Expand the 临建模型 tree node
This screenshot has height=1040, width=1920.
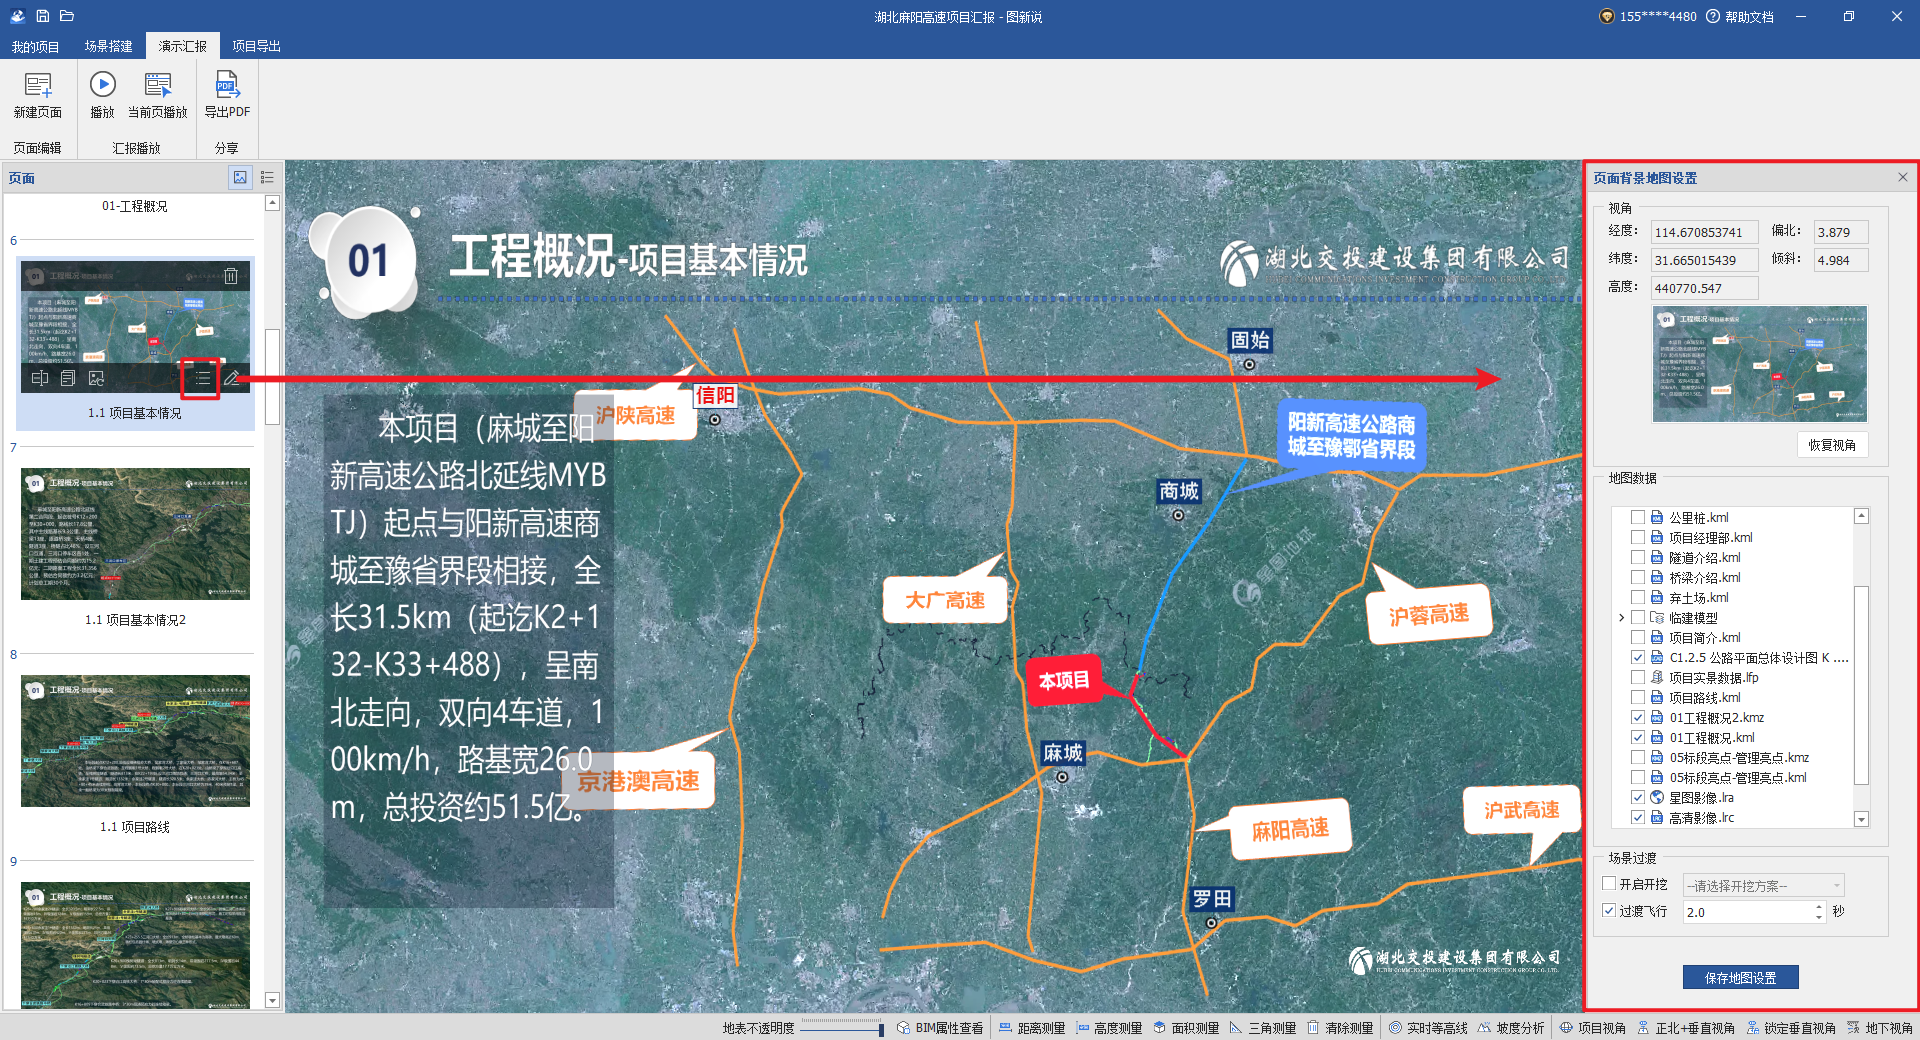(x=1621, y=617)
